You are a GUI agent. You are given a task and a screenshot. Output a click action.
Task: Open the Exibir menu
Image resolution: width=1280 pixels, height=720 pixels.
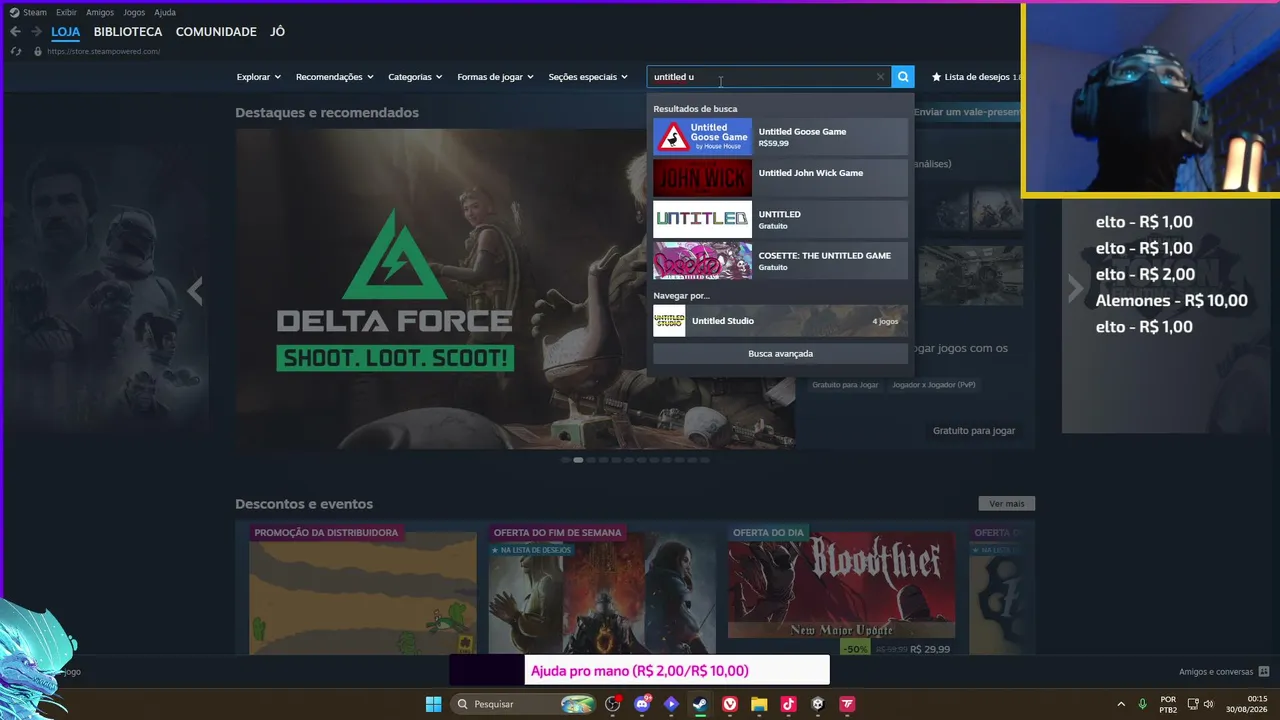pyautogui.click(x=66, y=12)
